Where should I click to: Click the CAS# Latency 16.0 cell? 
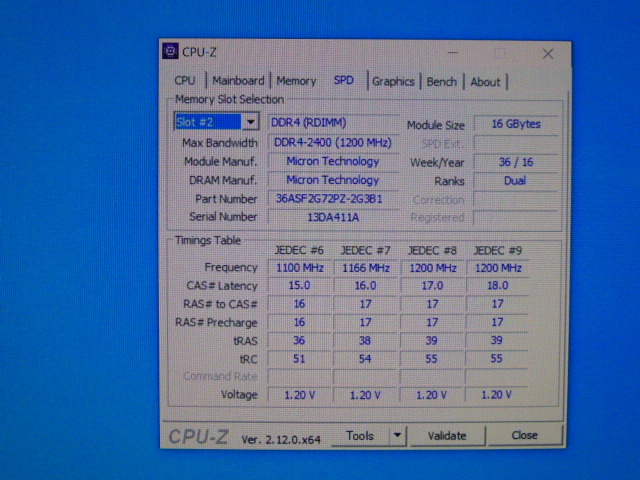[x=366, y=285]
